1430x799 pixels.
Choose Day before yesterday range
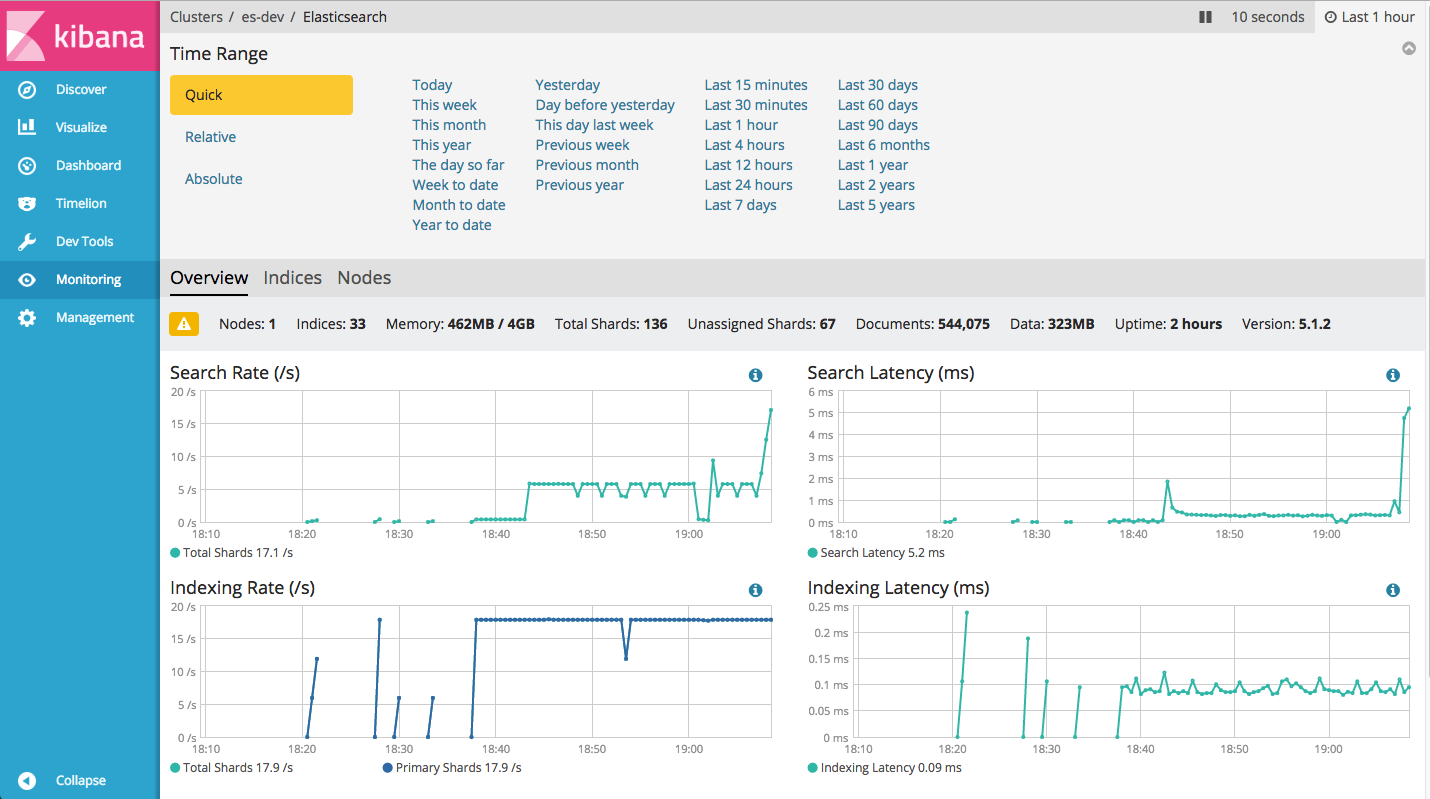point(605,105)
